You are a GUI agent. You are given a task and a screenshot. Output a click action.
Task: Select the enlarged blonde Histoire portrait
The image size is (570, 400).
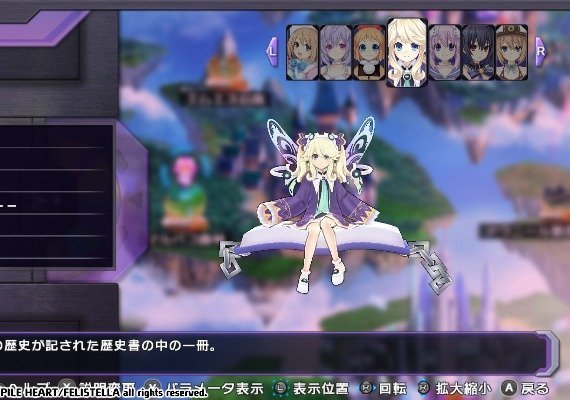pyautogui.click(x=407, y=53)
